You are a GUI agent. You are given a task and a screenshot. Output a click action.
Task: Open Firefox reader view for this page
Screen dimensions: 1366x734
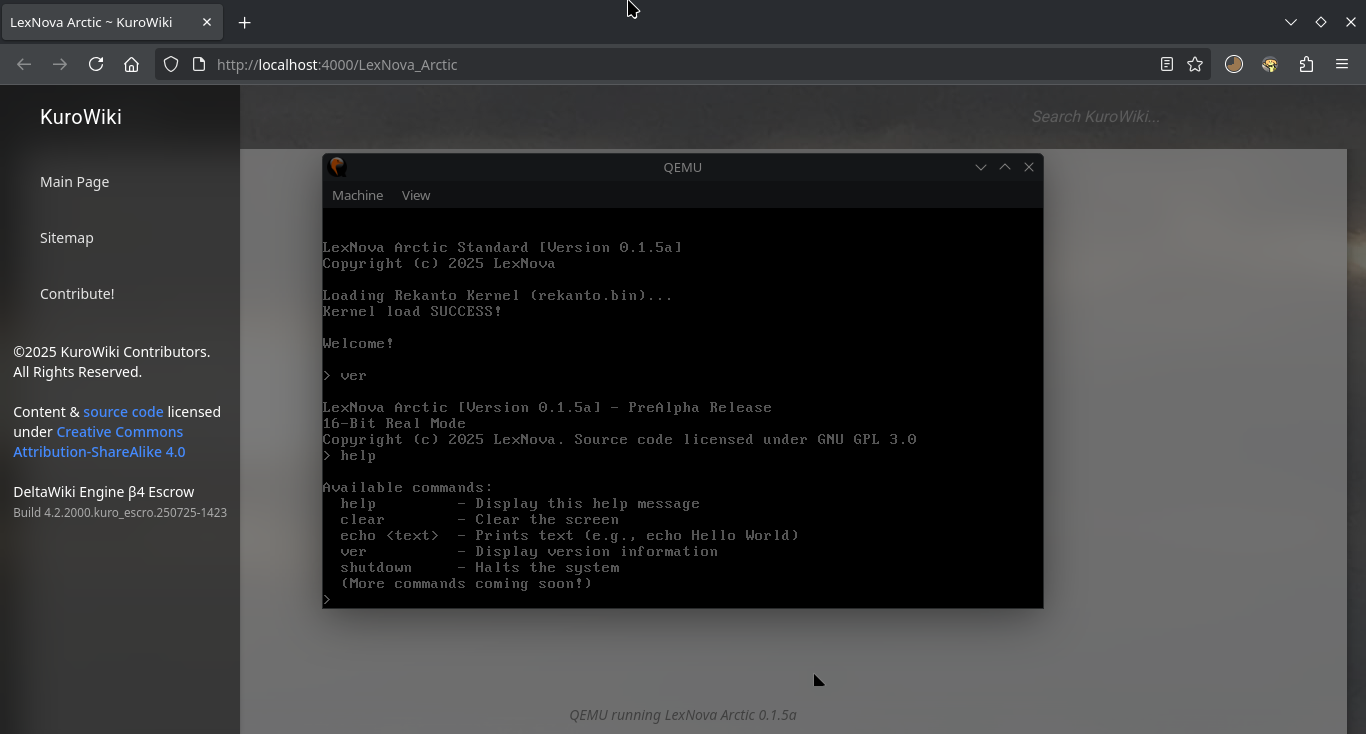click(x=1166, y=64)
